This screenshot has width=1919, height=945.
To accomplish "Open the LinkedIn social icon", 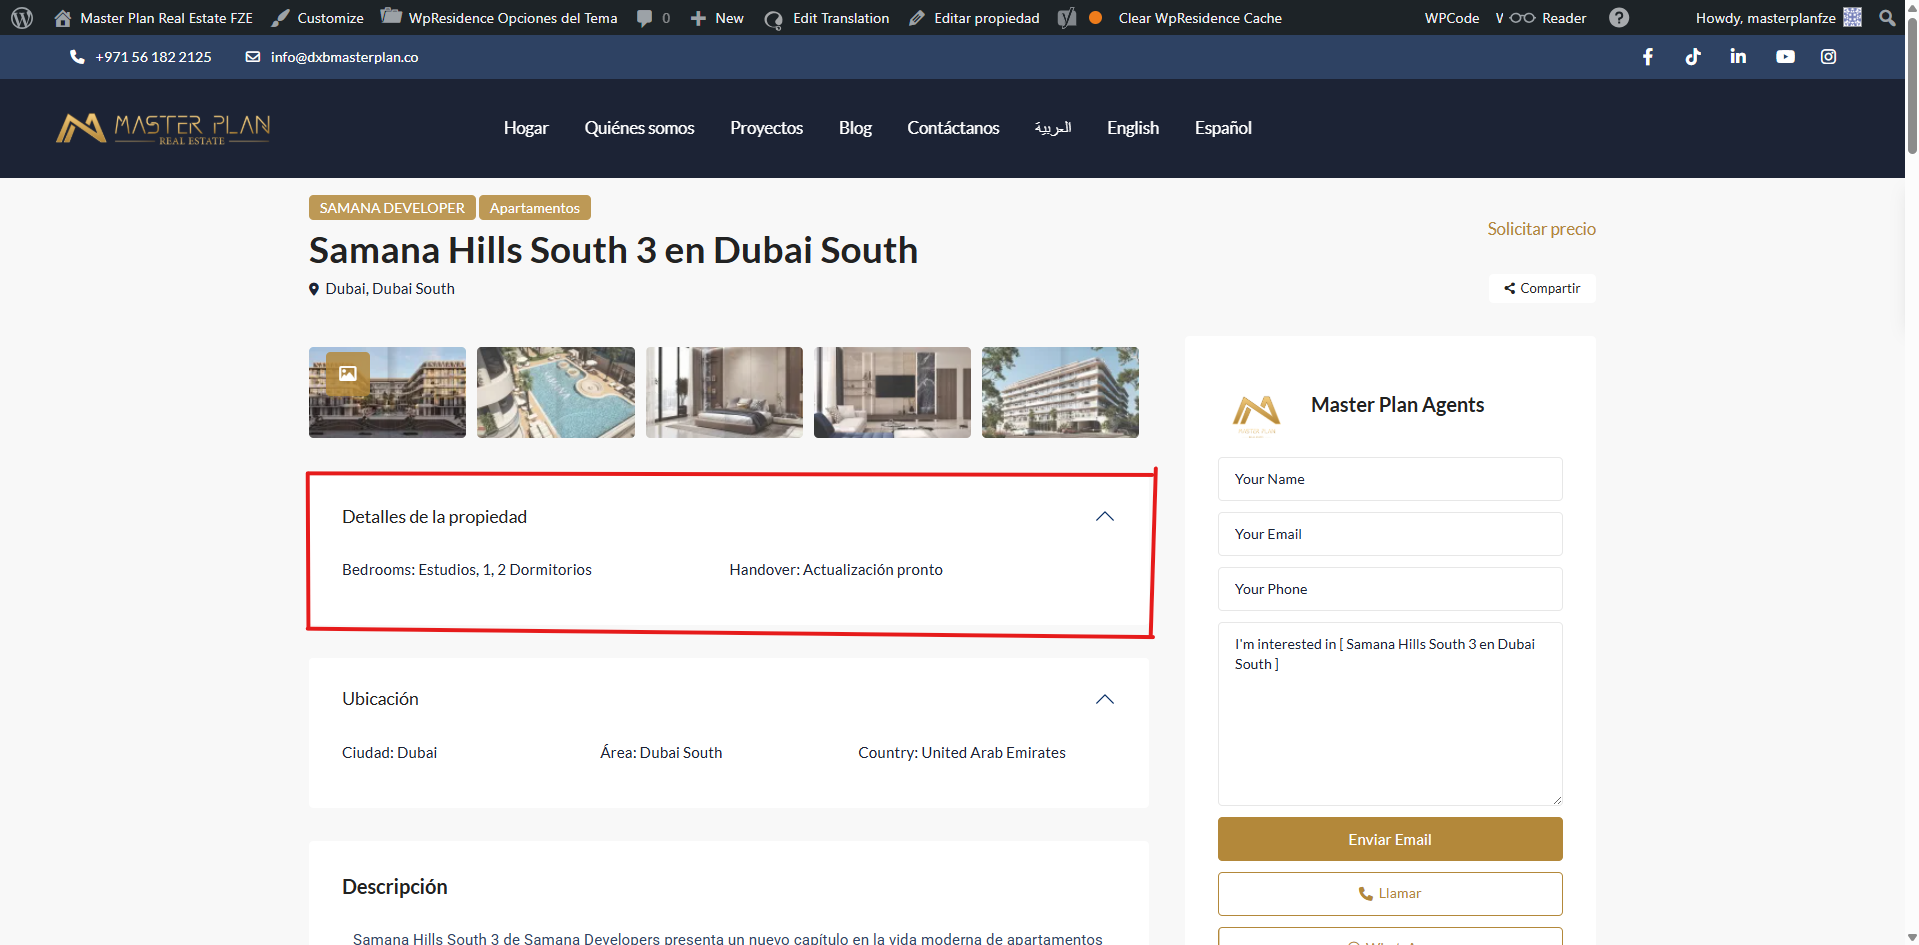I will click(x=1738, y=57).
